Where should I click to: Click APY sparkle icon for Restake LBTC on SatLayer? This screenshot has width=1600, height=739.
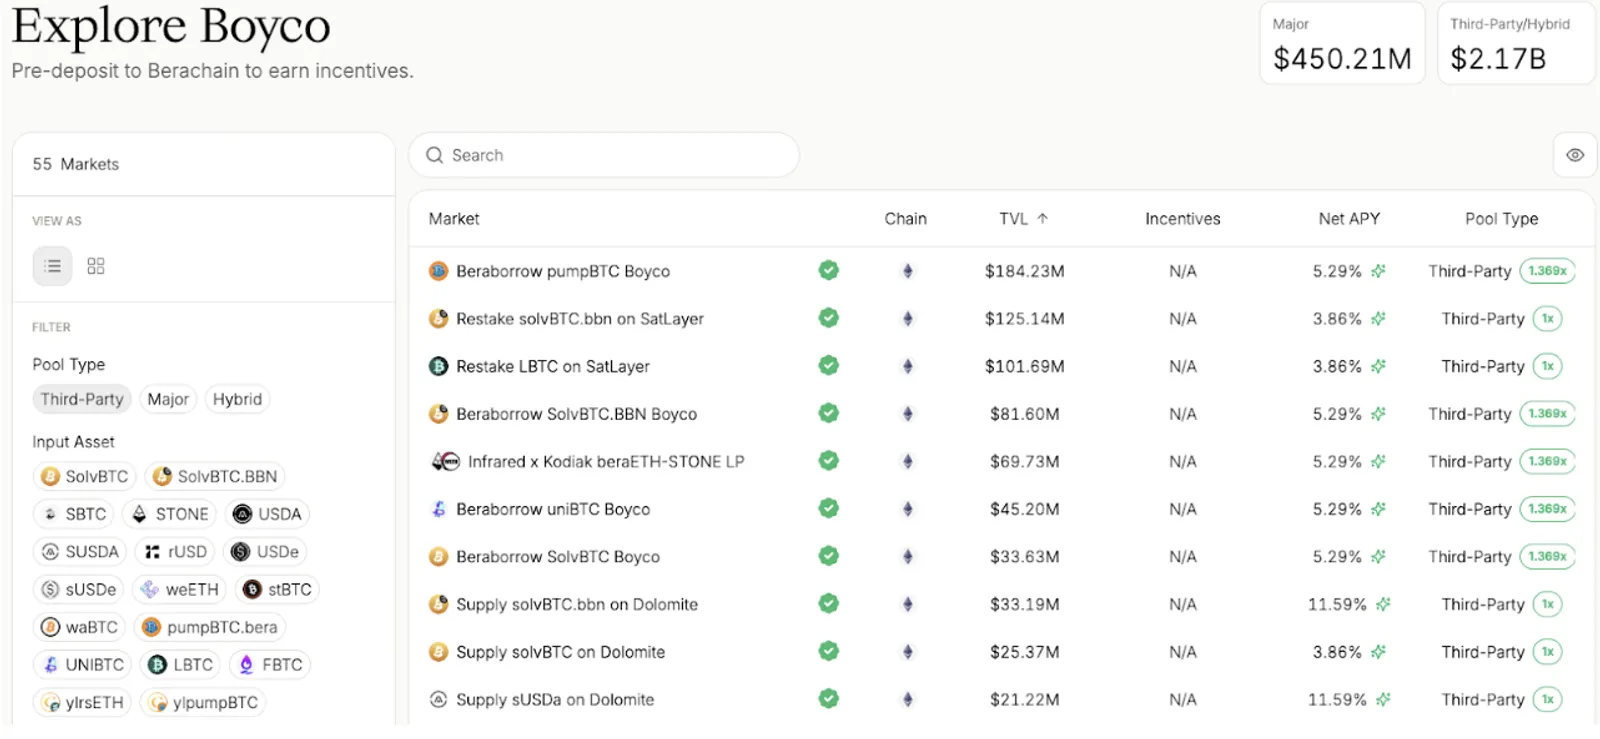1378,367
